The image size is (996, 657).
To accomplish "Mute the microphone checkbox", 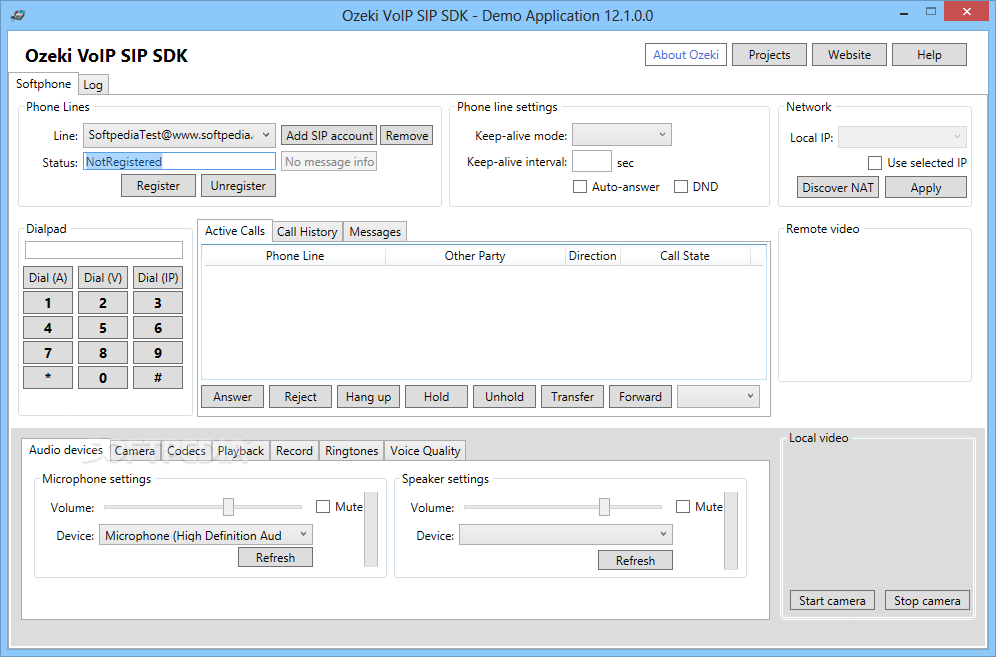I will 323,506.
